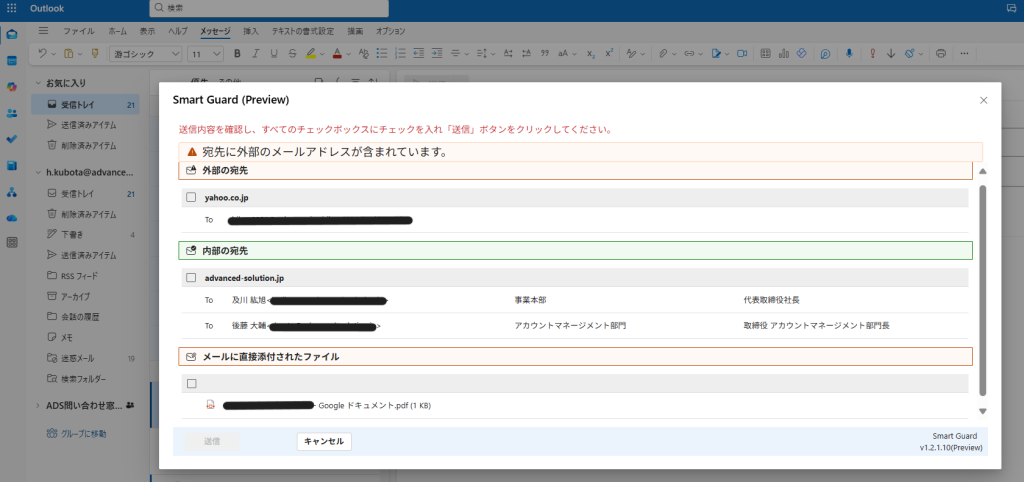Click the microphone dictate icon in toolbar

(849, 53)
